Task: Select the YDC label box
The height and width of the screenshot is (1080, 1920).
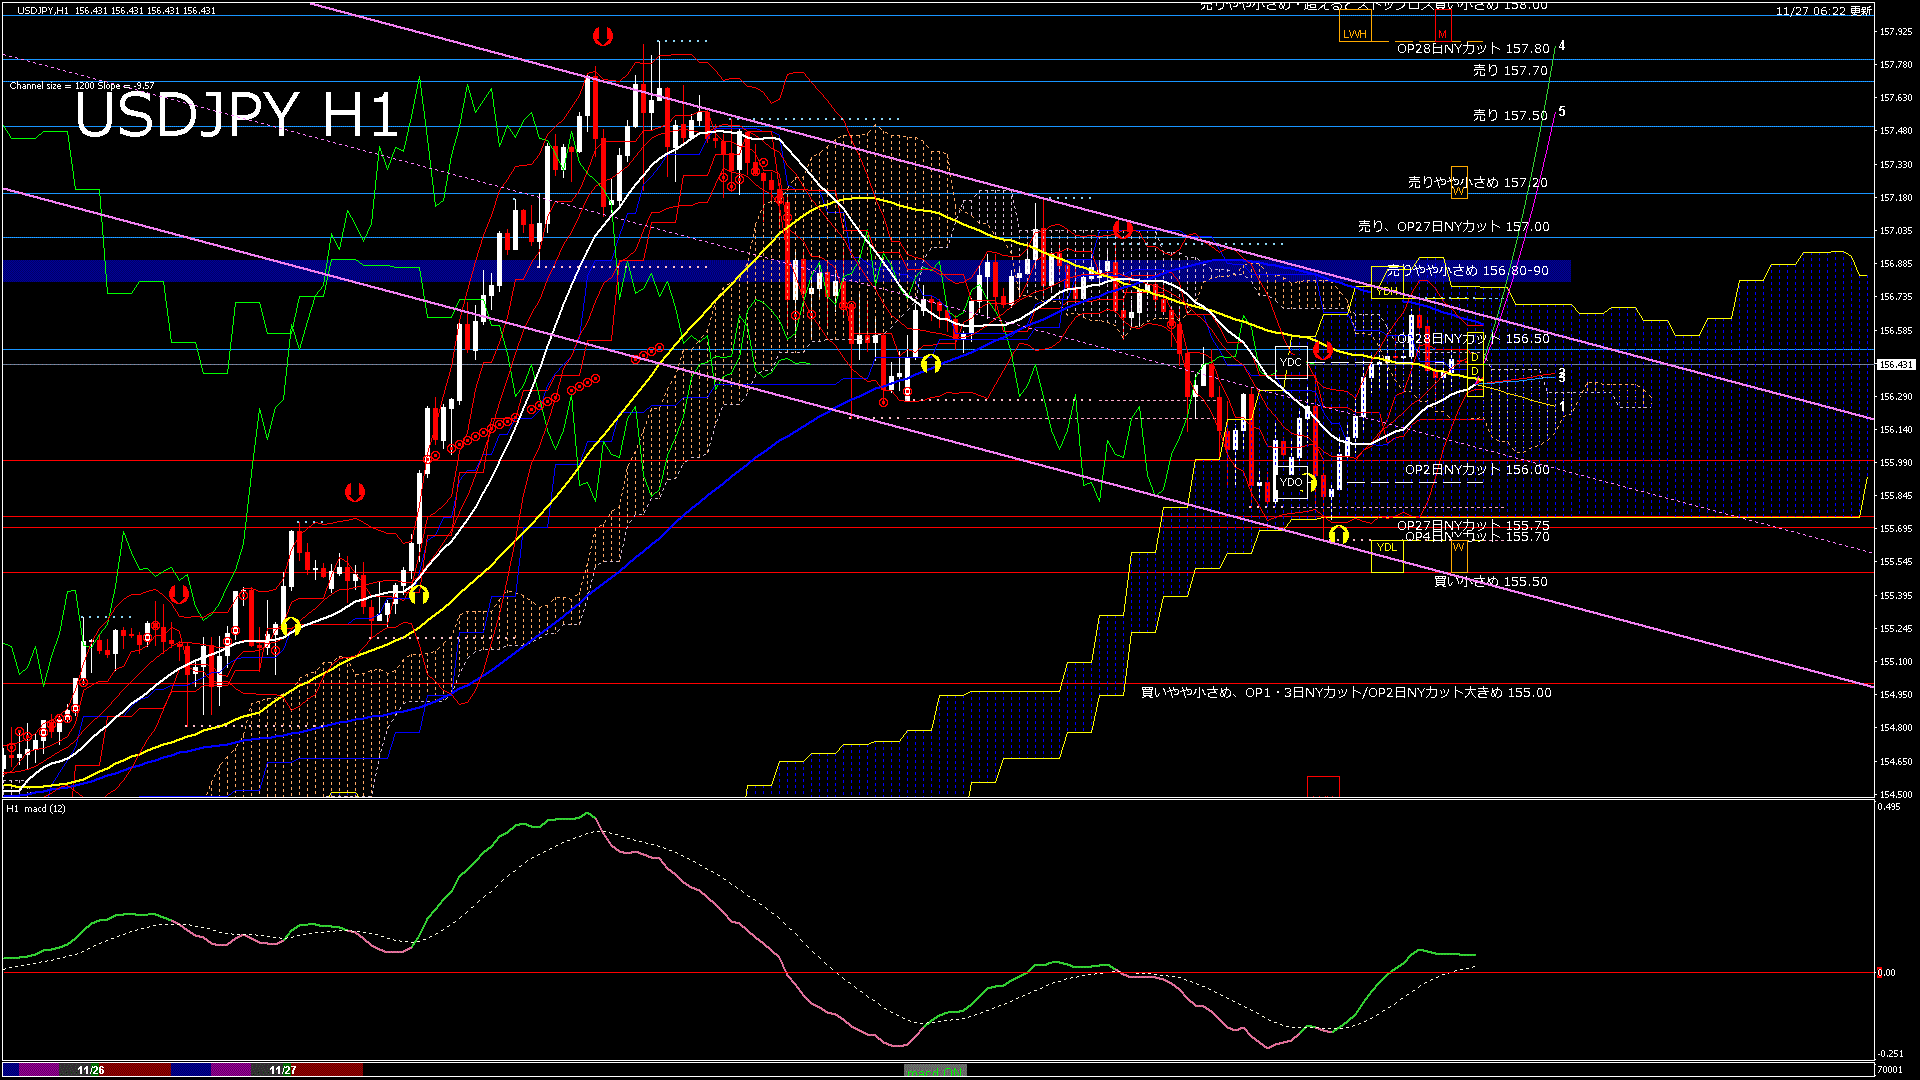Action: [x=1291, y=361]
